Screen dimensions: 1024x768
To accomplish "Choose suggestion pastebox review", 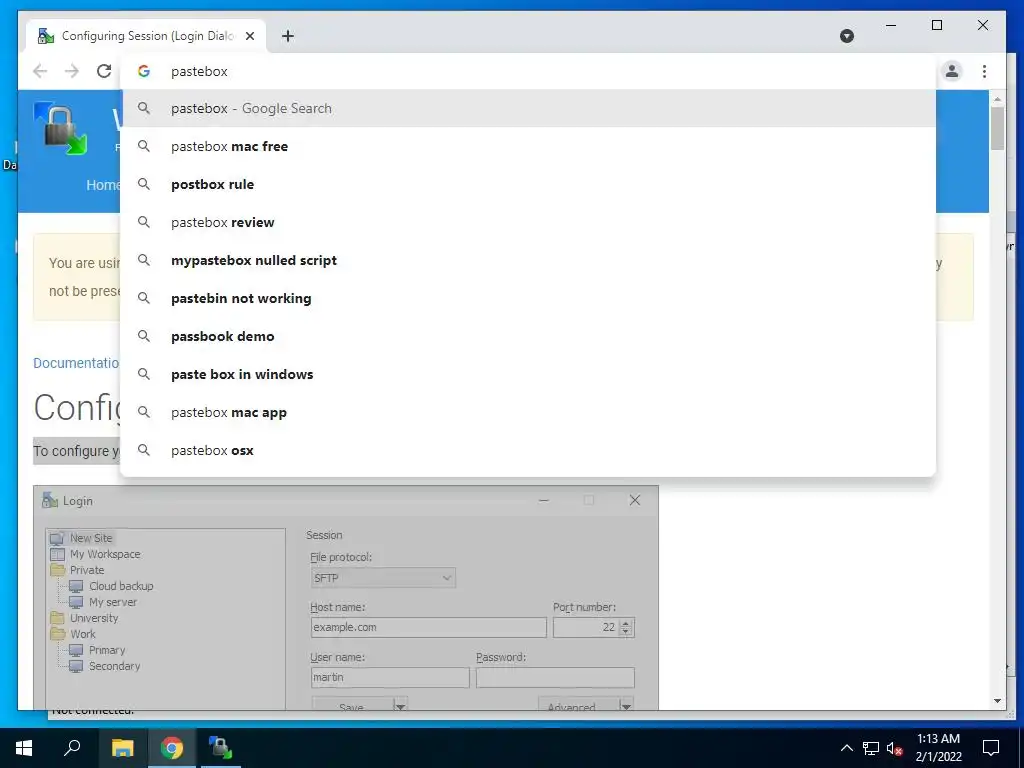I will coord(528,222).
